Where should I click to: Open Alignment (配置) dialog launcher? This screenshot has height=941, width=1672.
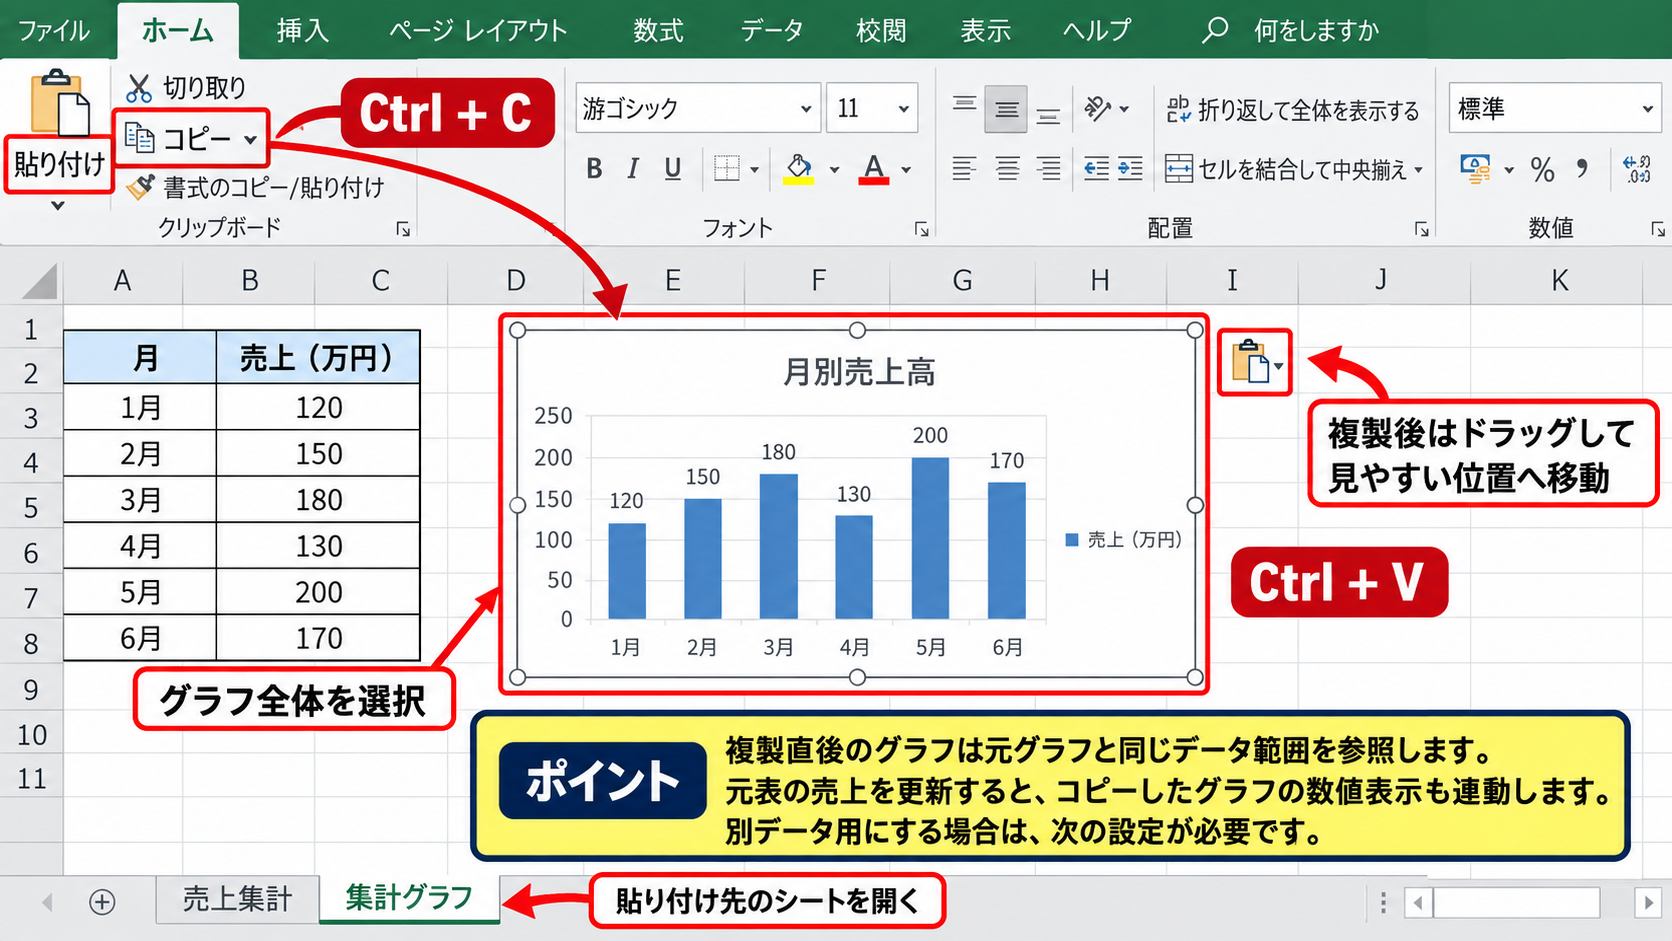coord(1421,229)
